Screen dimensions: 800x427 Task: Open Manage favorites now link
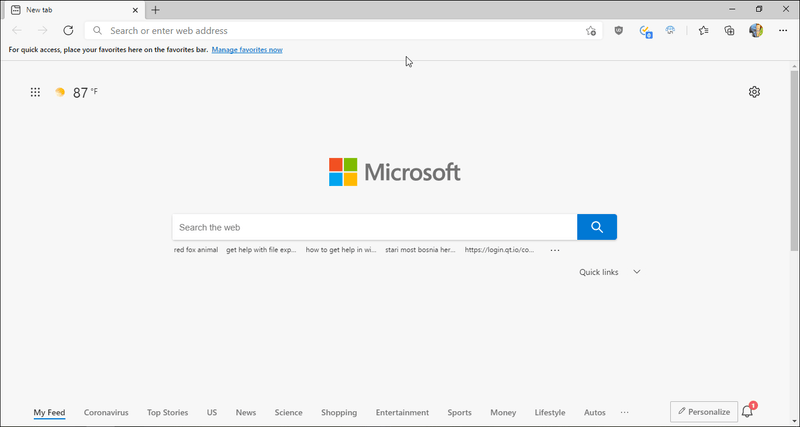click(247, 49)
